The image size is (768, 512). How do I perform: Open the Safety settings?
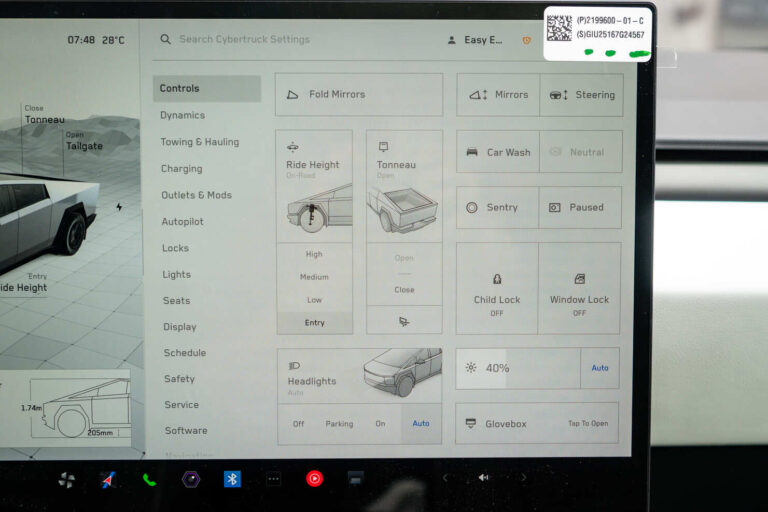click(179, 379)
